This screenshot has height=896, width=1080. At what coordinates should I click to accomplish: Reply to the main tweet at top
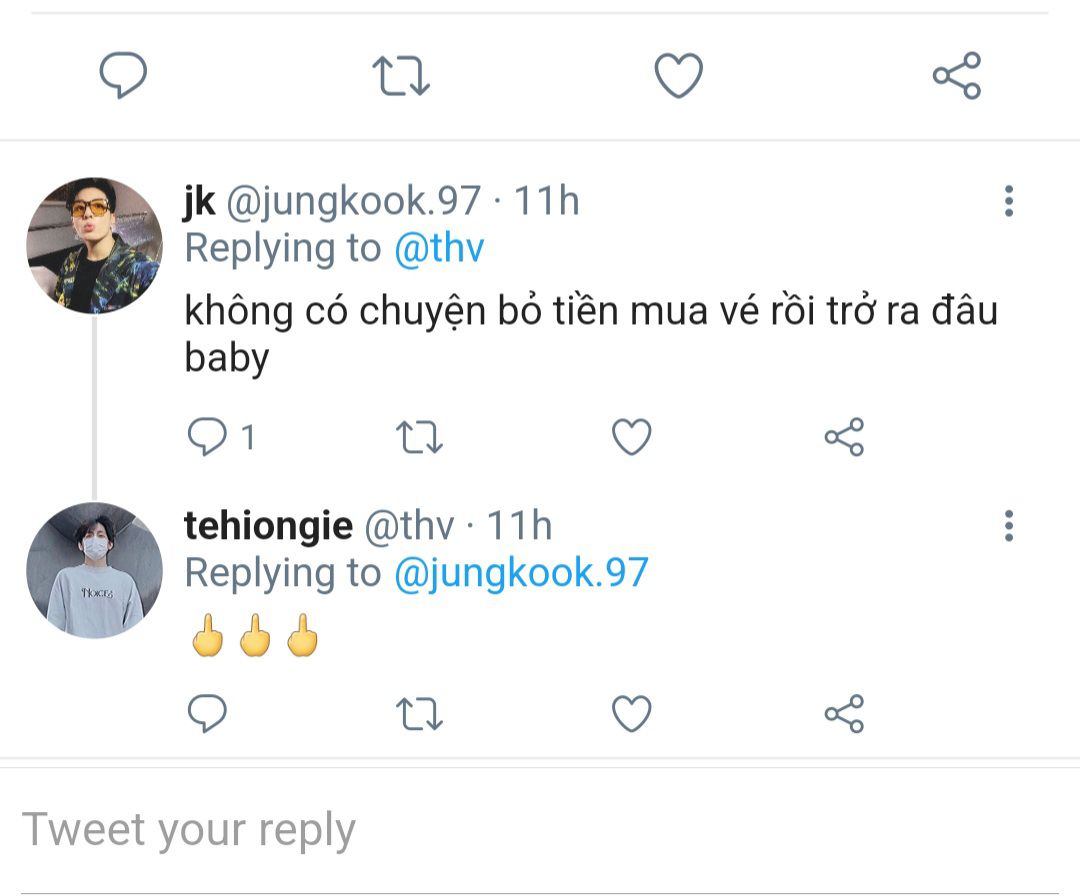click(124, 76)
